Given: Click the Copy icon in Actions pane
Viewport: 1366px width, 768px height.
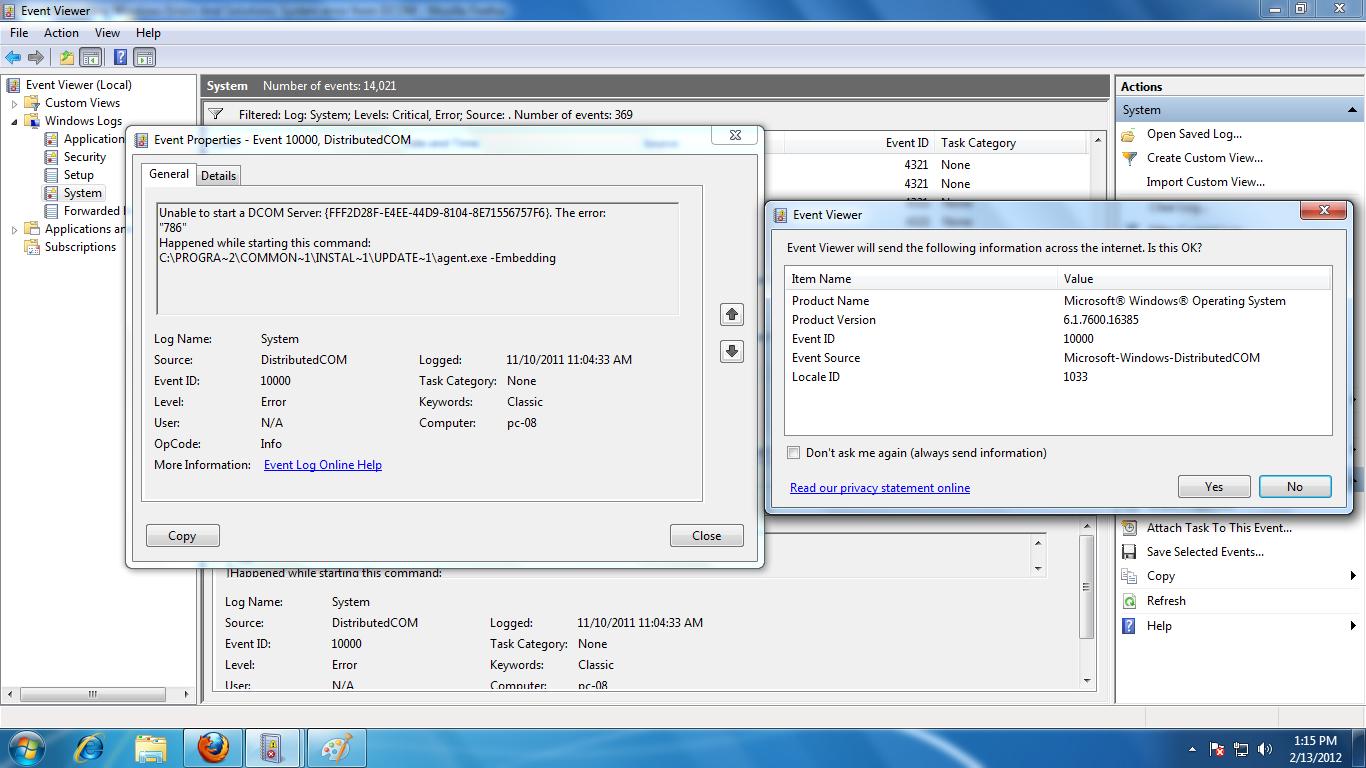Looking at the screenshot, I should click(x=1129, y=576).
